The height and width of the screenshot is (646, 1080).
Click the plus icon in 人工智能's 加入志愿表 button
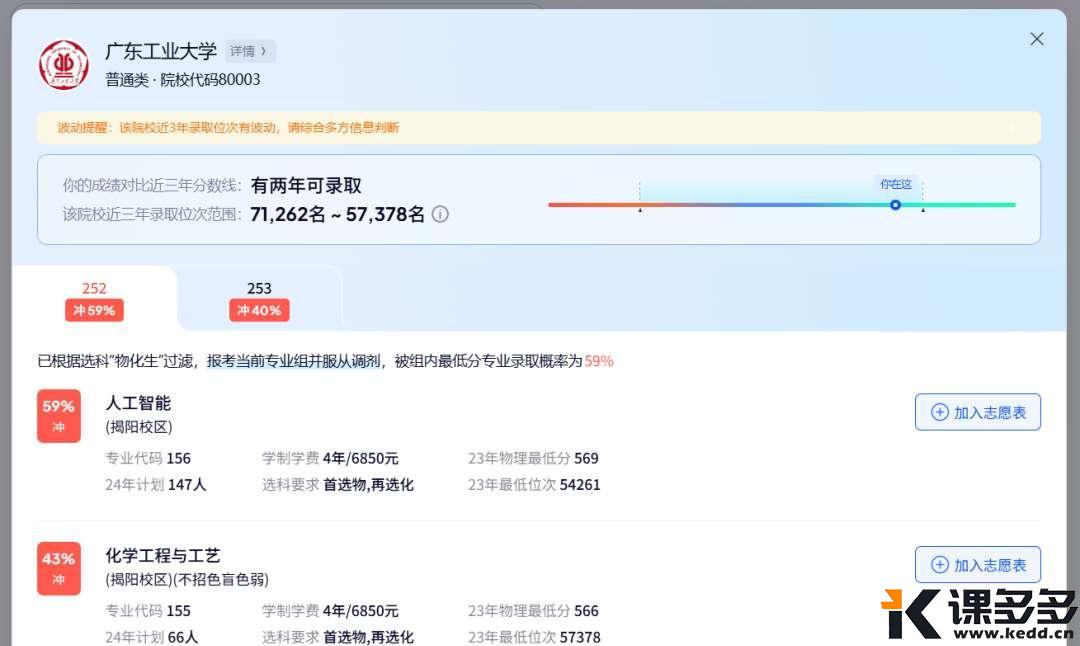(940, 411)
